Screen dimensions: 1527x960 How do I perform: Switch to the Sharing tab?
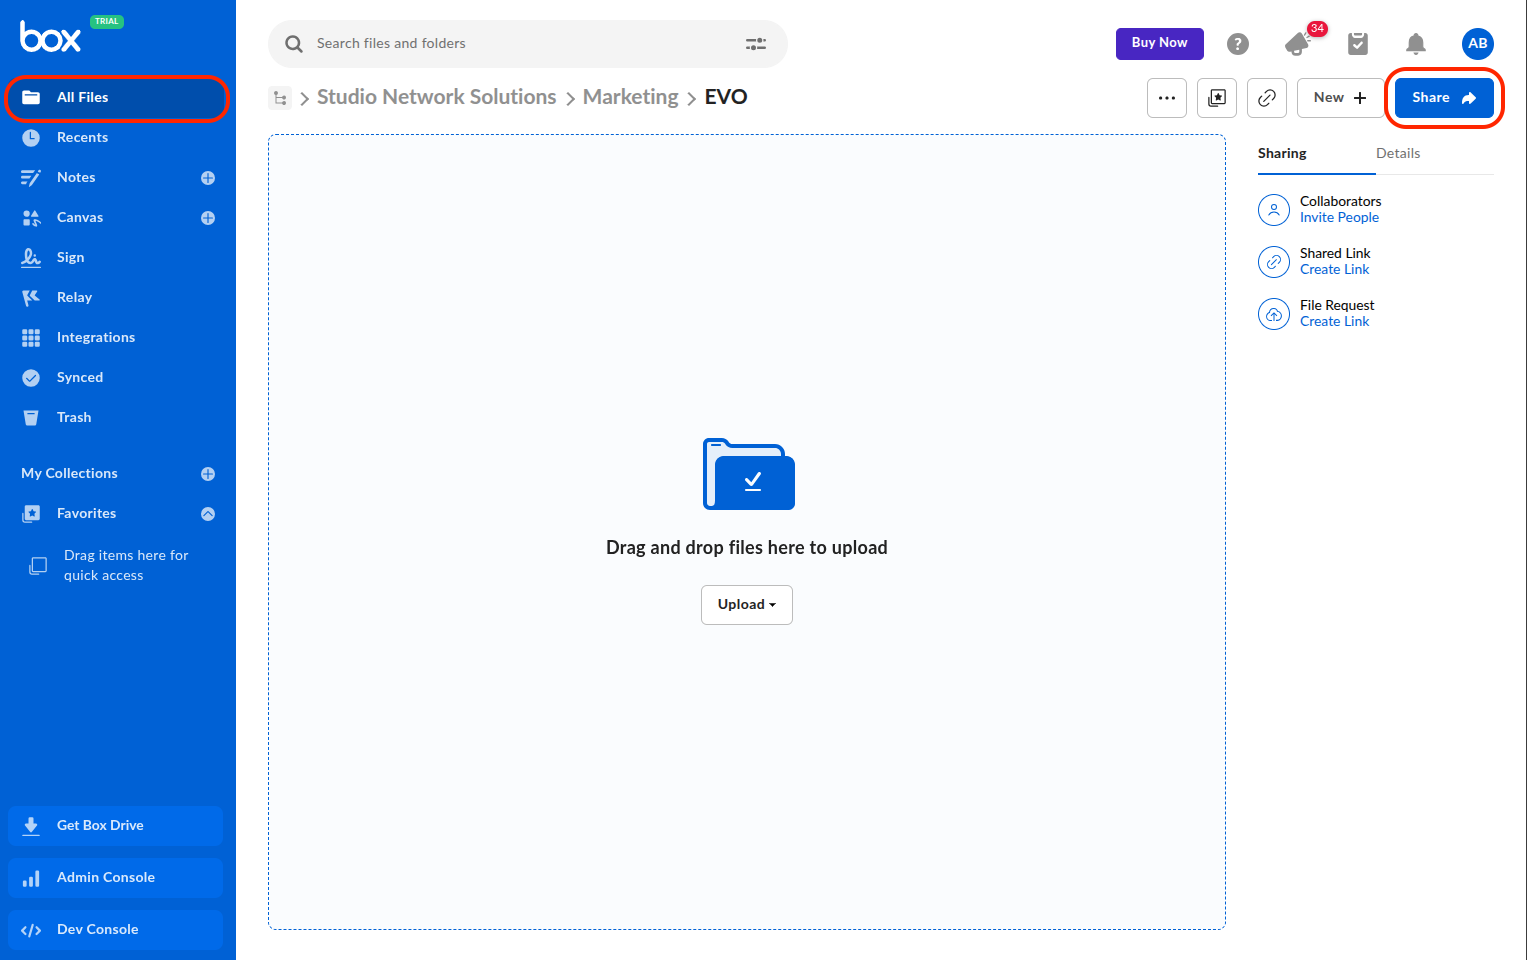pyautogui.click(x=1282, y=154)
